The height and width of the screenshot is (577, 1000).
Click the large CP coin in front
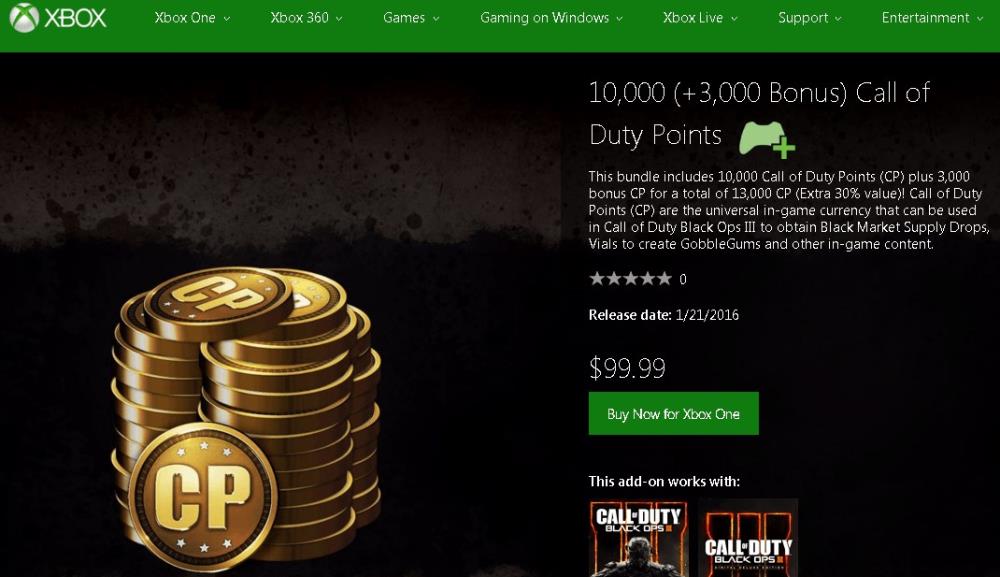tap(203, 497)
